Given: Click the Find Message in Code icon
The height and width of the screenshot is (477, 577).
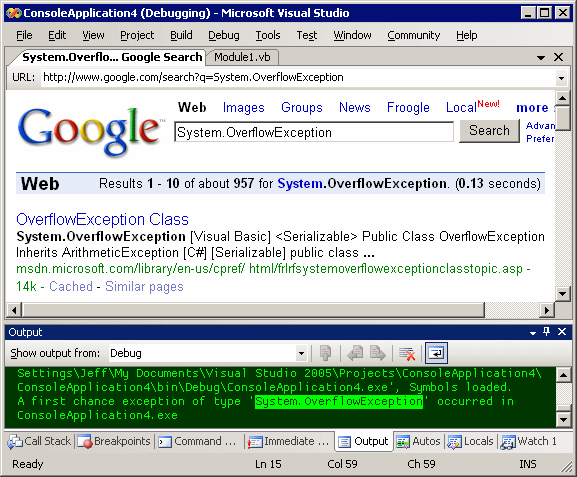Looking at the screenshot, I should (325, 353).
